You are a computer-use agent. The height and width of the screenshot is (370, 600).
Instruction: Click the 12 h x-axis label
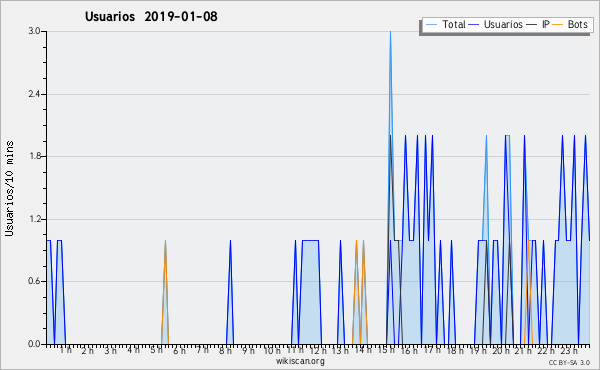coord(318,350)
